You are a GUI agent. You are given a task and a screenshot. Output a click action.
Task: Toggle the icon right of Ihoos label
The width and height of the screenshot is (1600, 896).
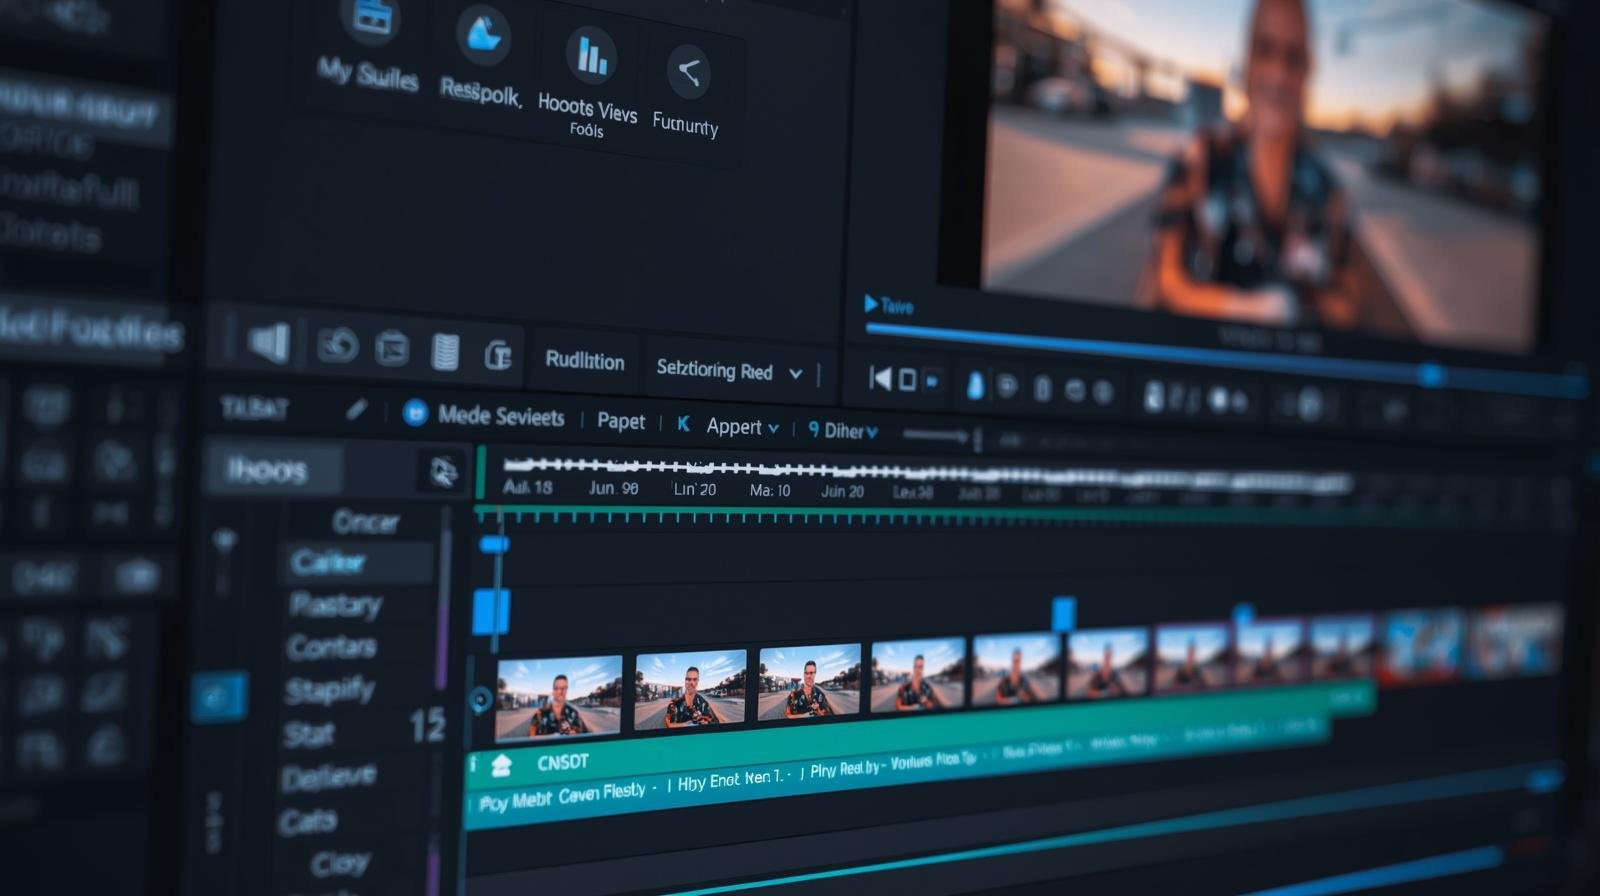tap(443, 471)
